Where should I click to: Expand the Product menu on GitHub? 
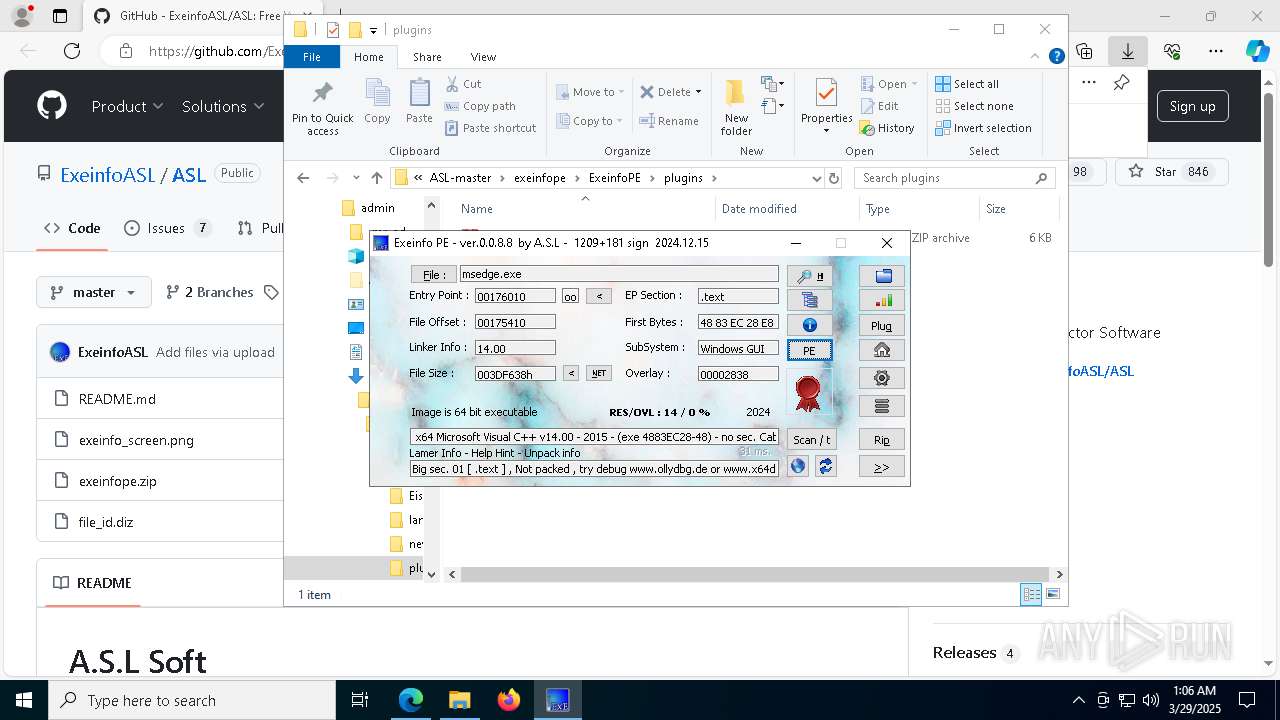(x=127, y=106)
